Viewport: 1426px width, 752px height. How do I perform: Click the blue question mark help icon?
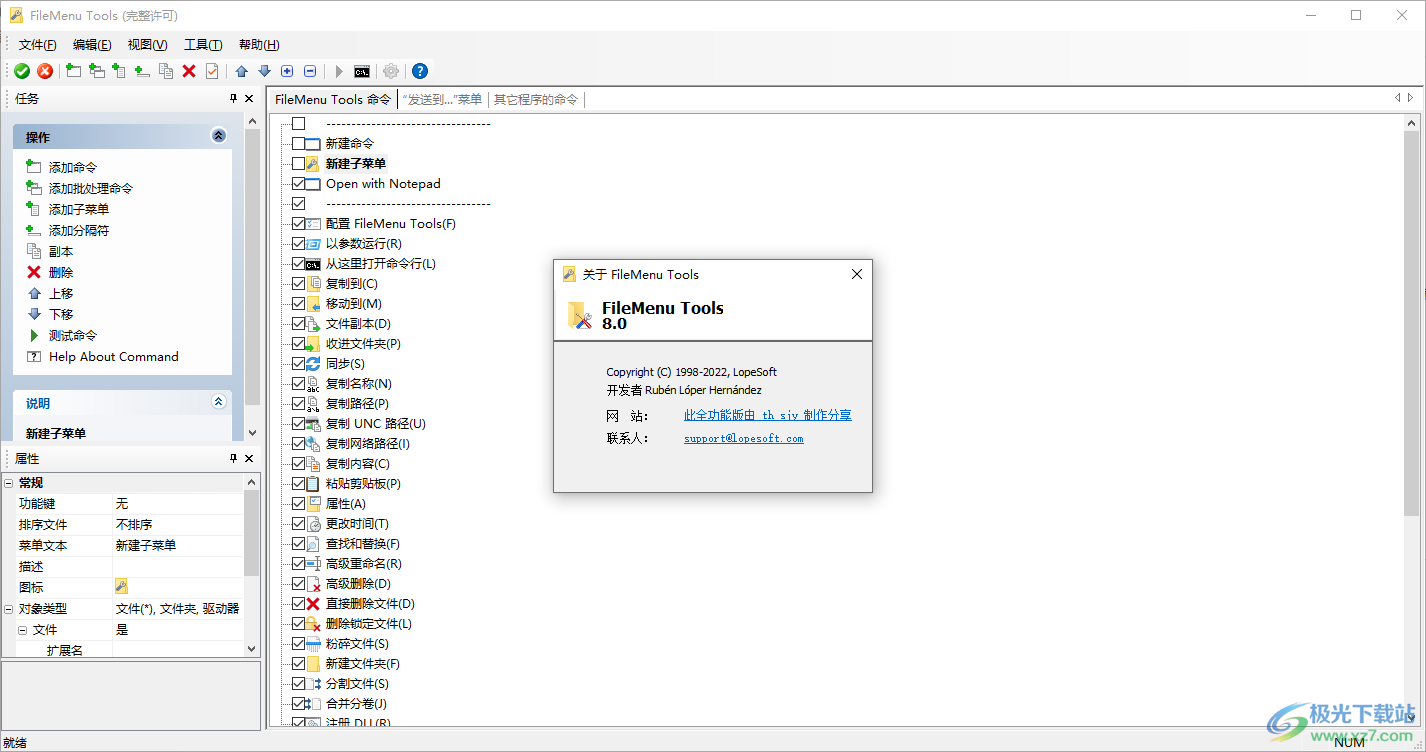(419, 70)
